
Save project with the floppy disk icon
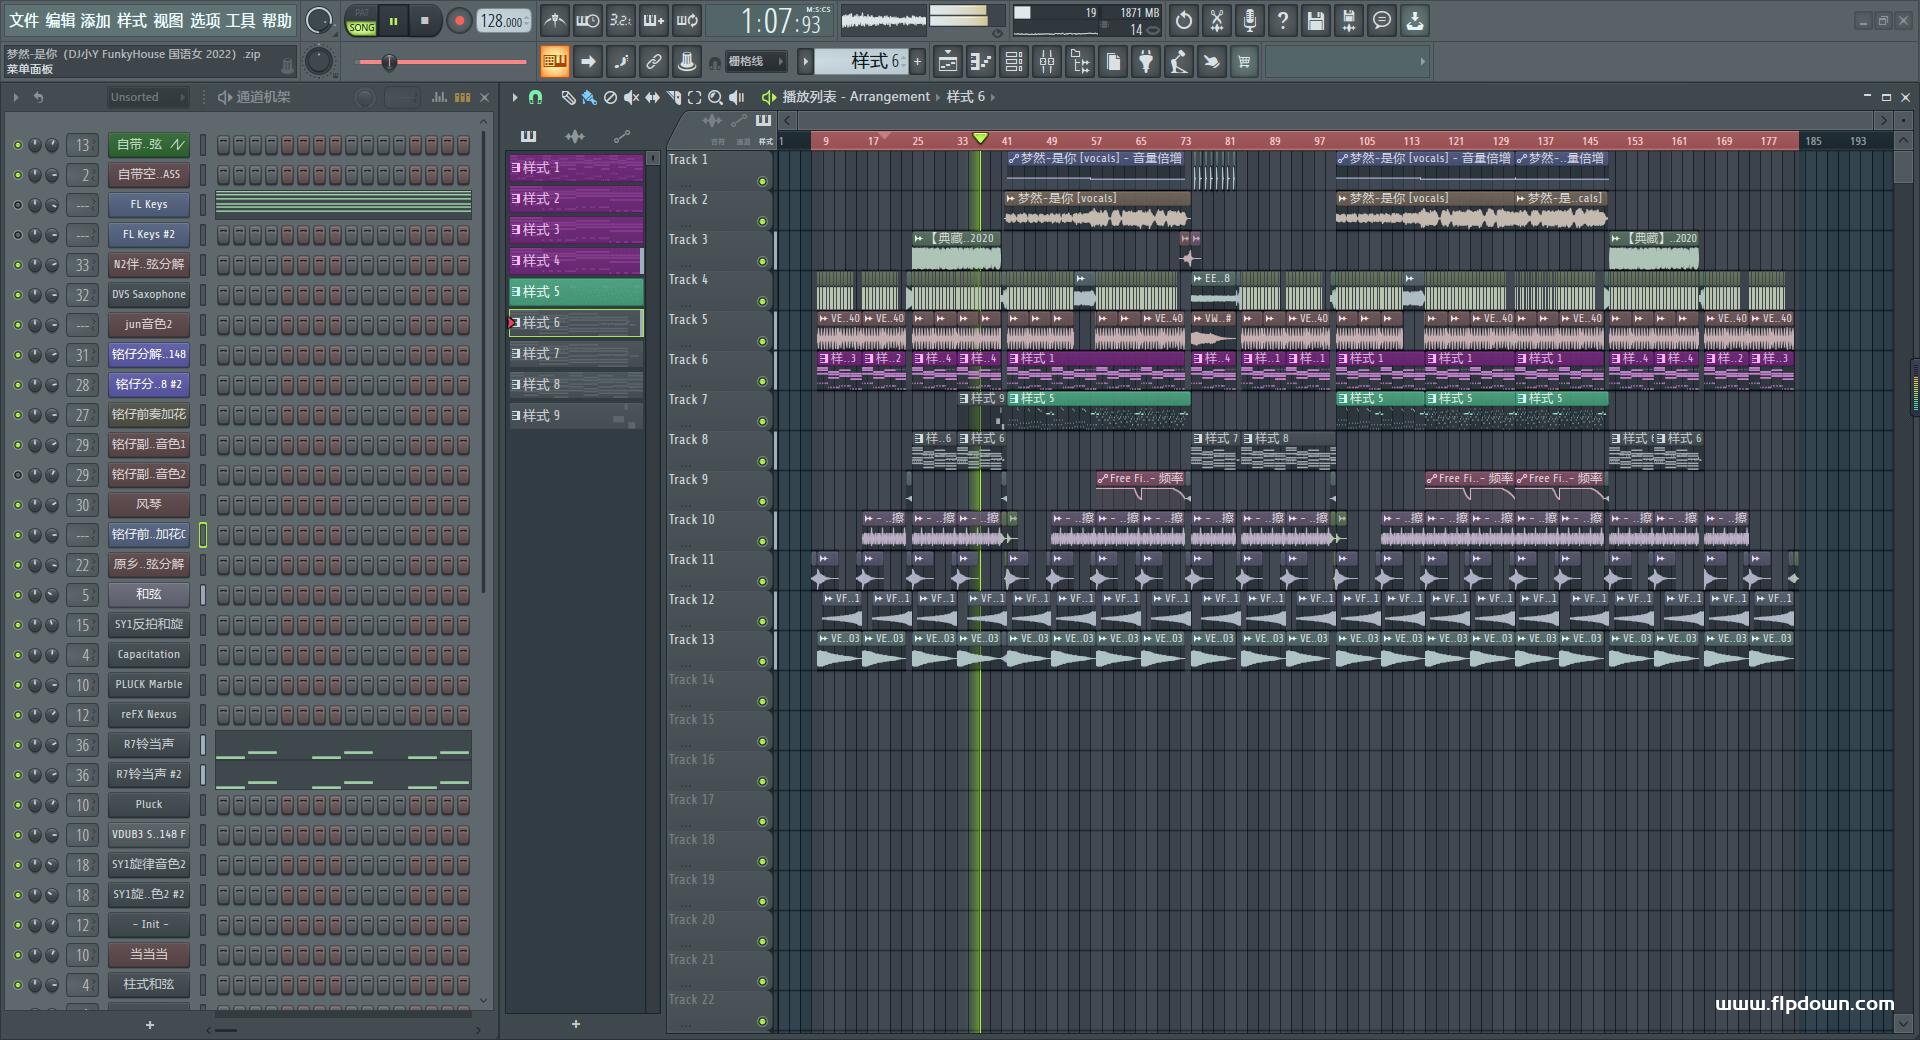pyautogui.click(x=1316, y=20)
